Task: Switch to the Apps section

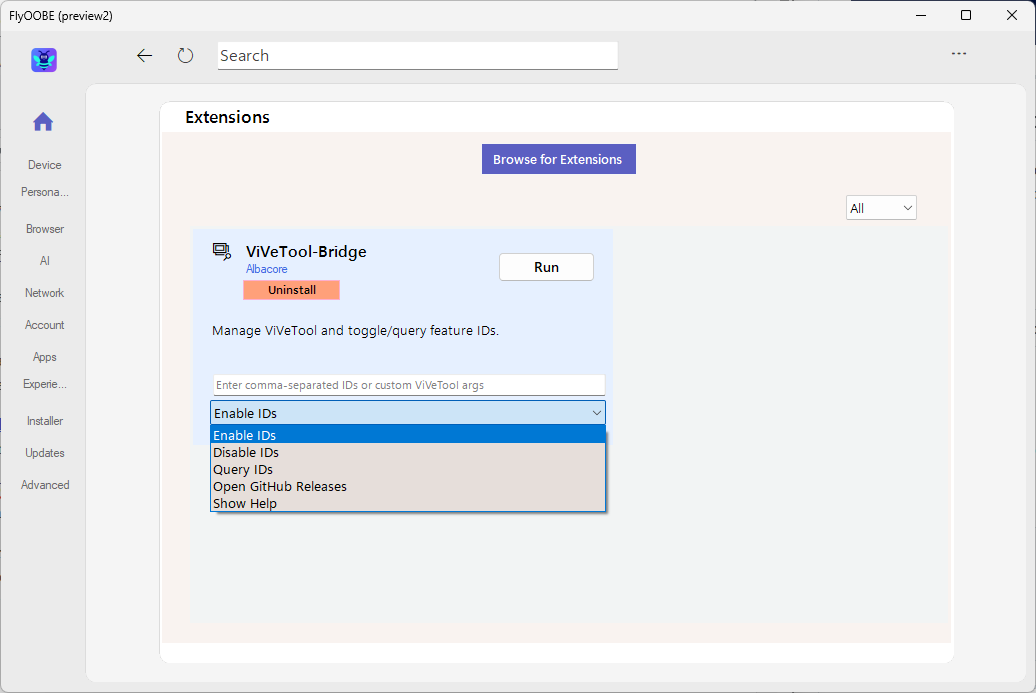Action: tap(44, 356)
